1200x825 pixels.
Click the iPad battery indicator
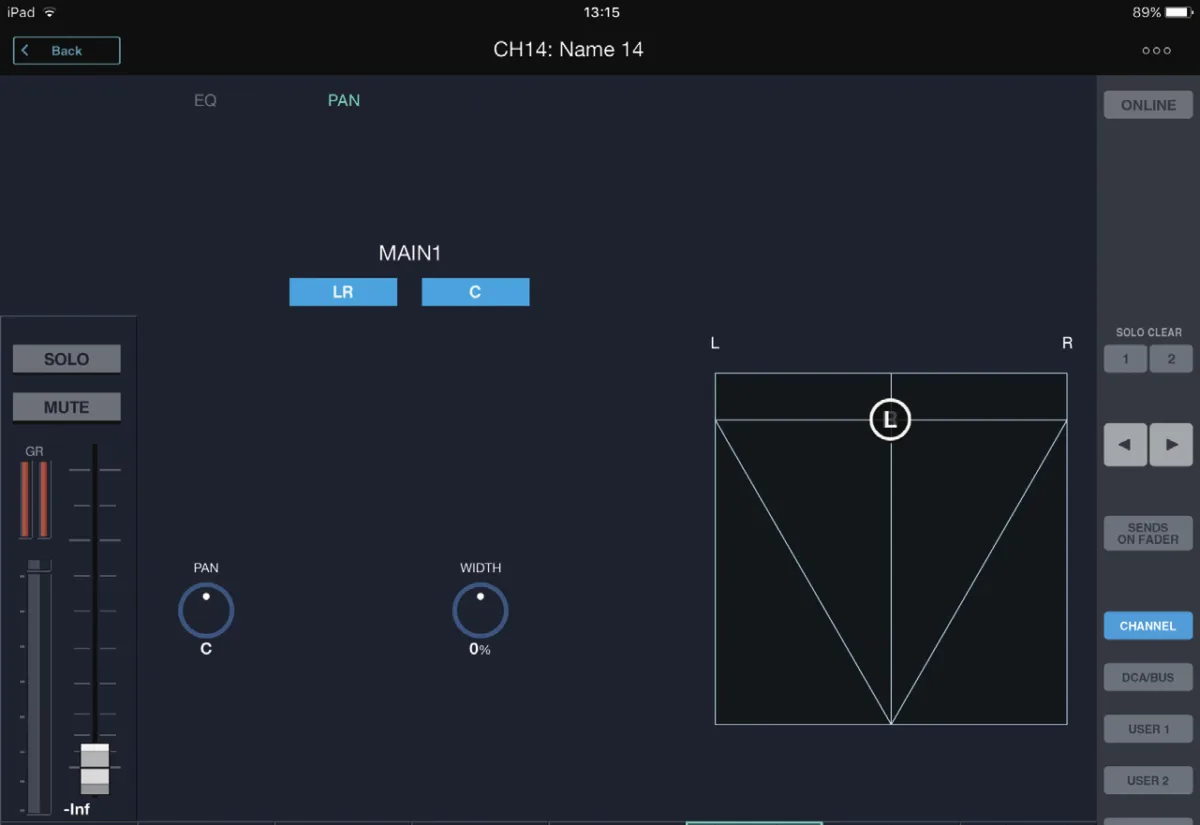tap(1180, 12)
